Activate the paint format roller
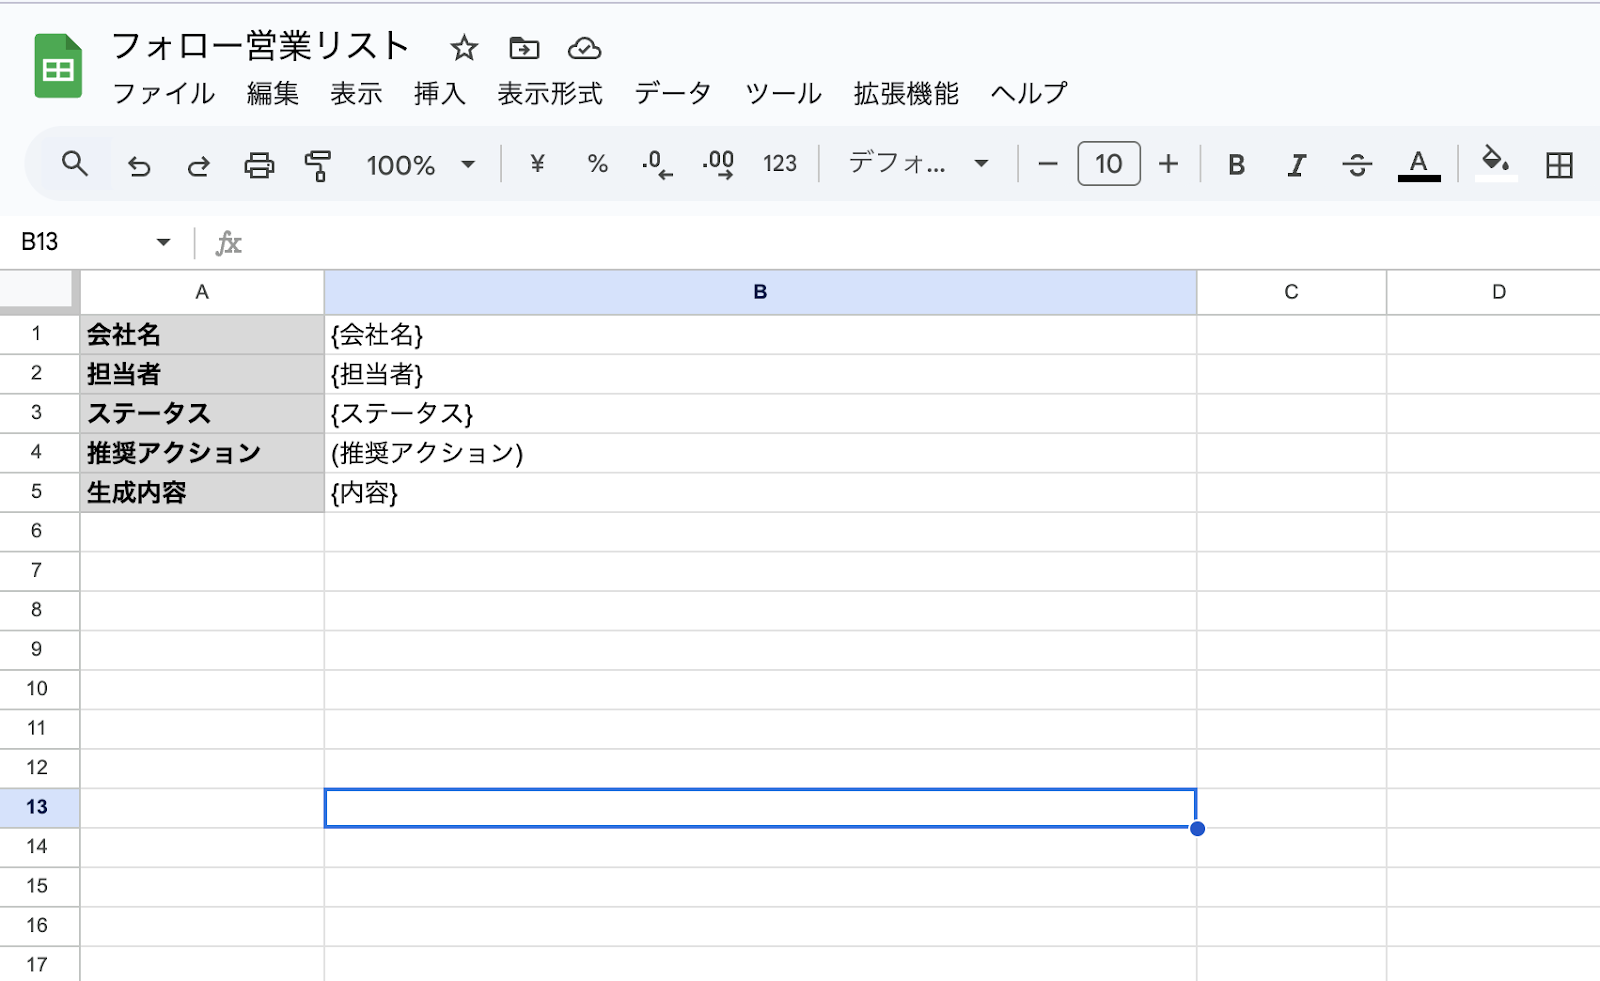1600x981 pixels. pos(318,165)
